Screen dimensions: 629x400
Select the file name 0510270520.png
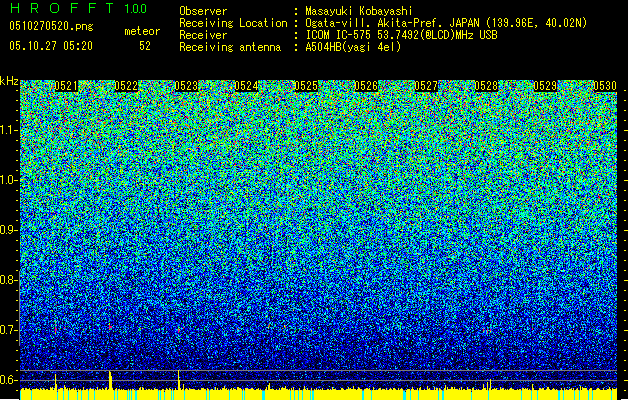click(51, 26)
